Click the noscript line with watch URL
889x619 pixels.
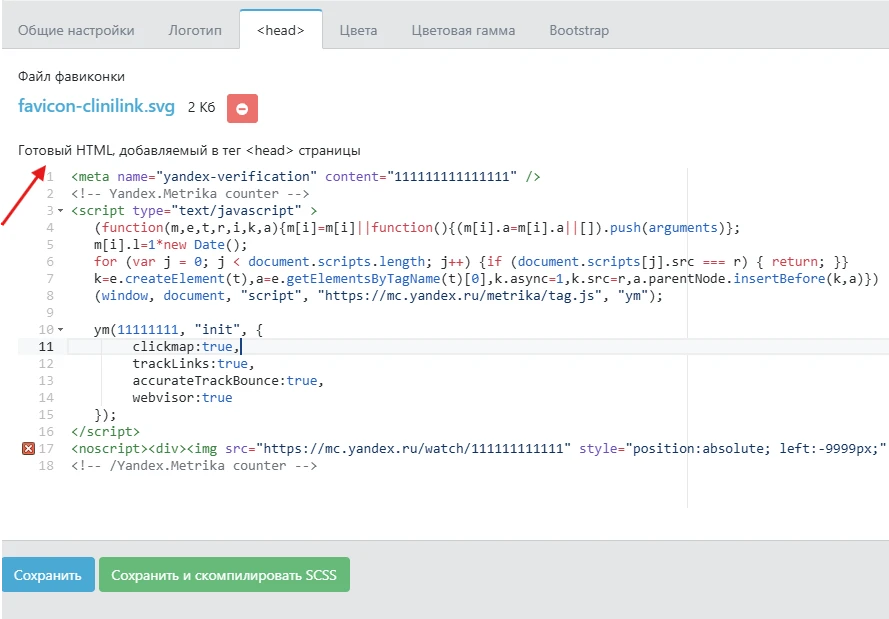point(400,449)
